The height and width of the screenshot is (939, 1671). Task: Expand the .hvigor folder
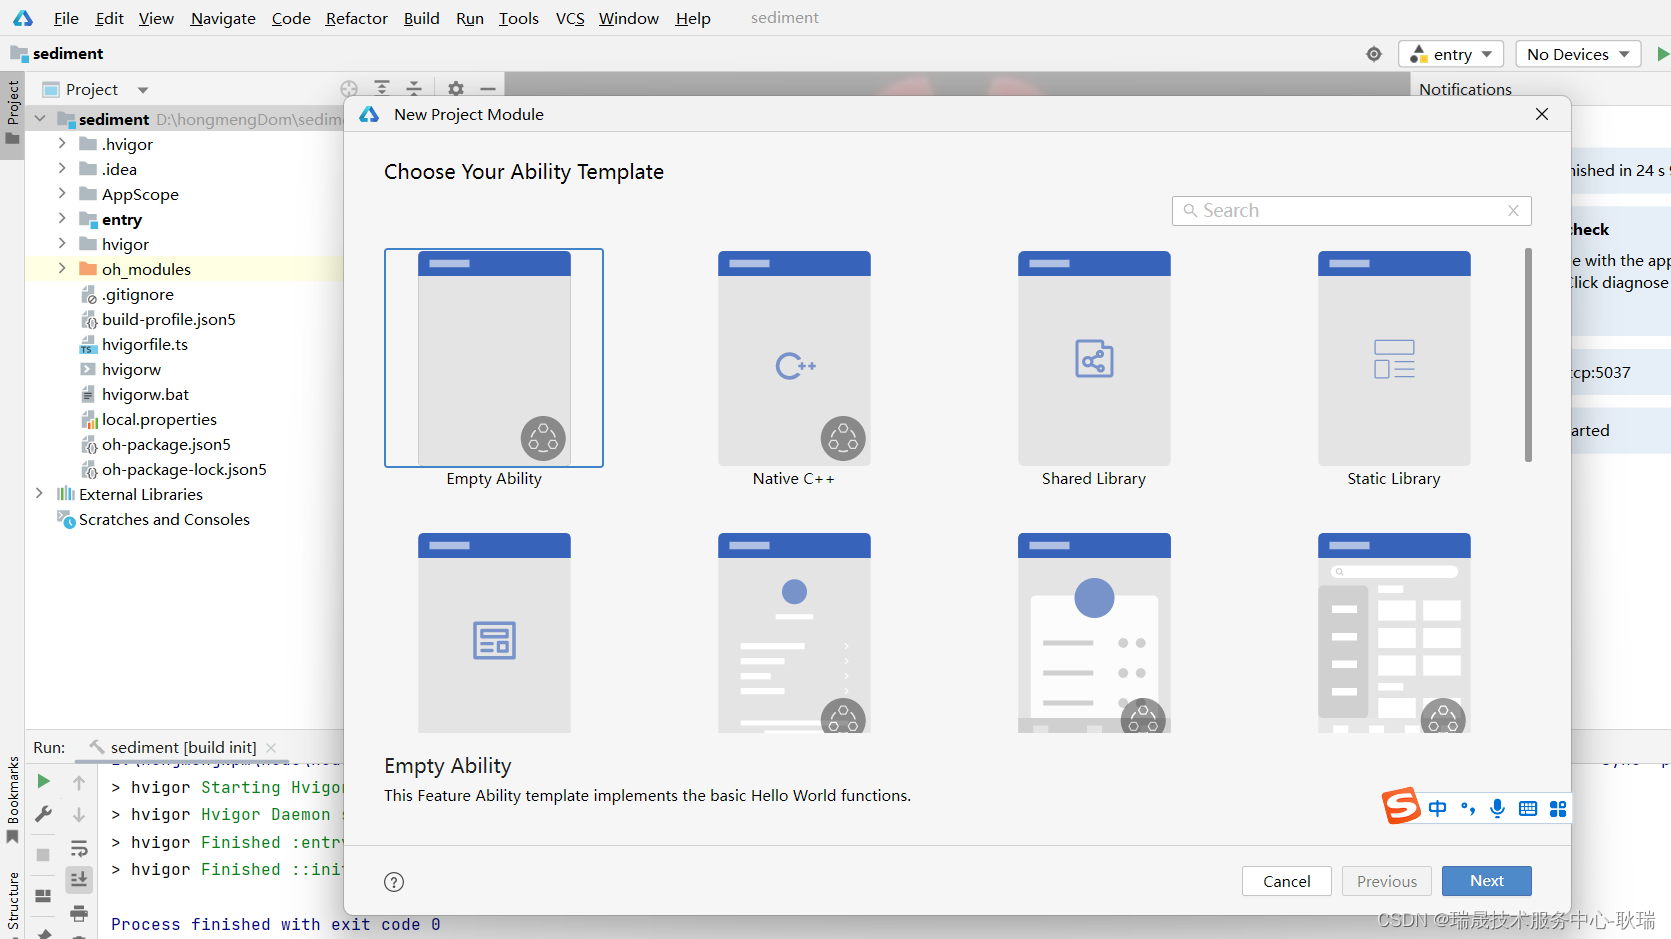tap(62, 144)
